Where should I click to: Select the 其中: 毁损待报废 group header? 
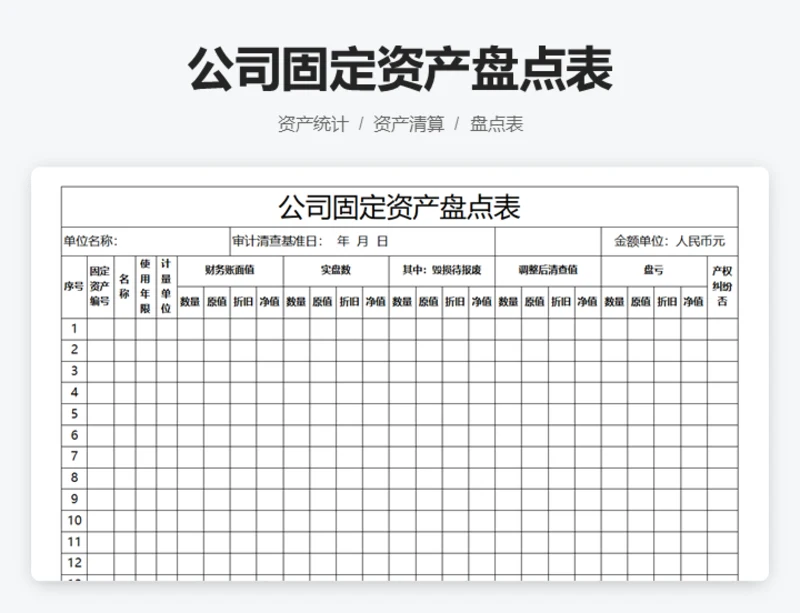pos(442,271)
